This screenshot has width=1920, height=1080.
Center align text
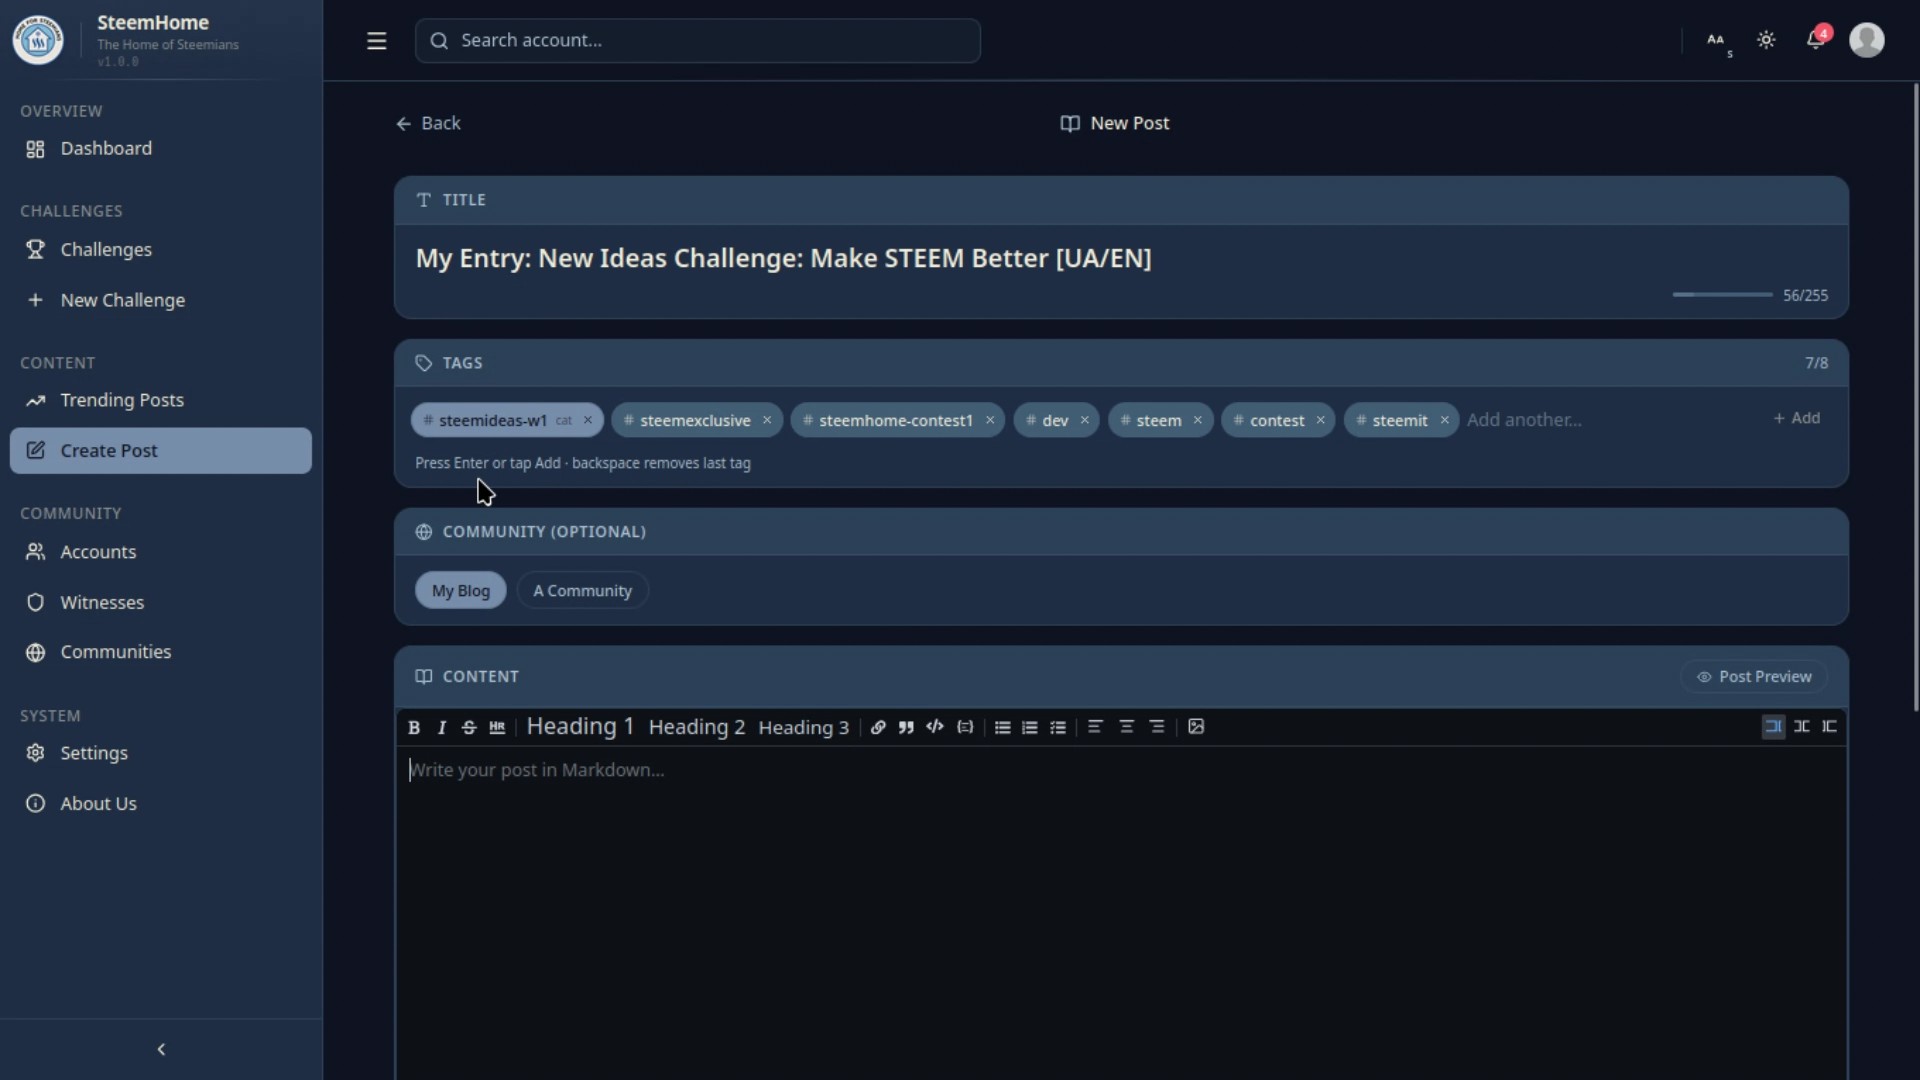tap(1126, 727)
